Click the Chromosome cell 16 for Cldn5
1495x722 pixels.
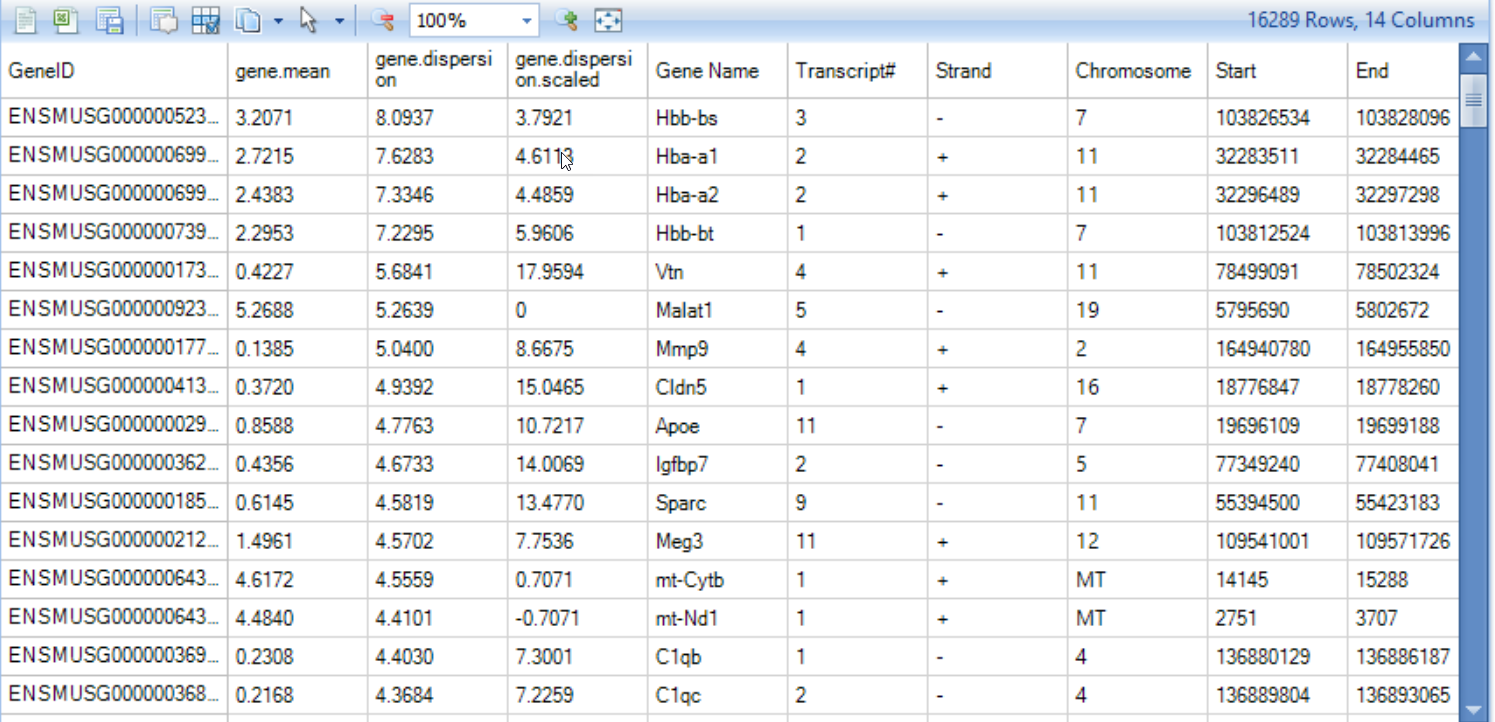point(1137,387)
